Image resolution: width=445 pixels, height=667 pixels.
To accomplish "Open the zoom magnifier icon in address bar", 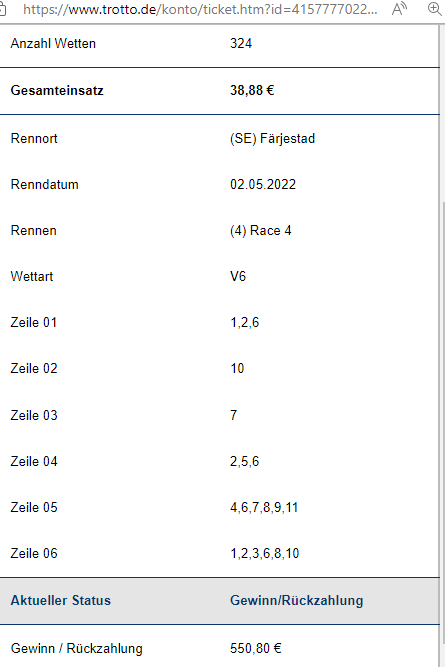I will 434,9.
